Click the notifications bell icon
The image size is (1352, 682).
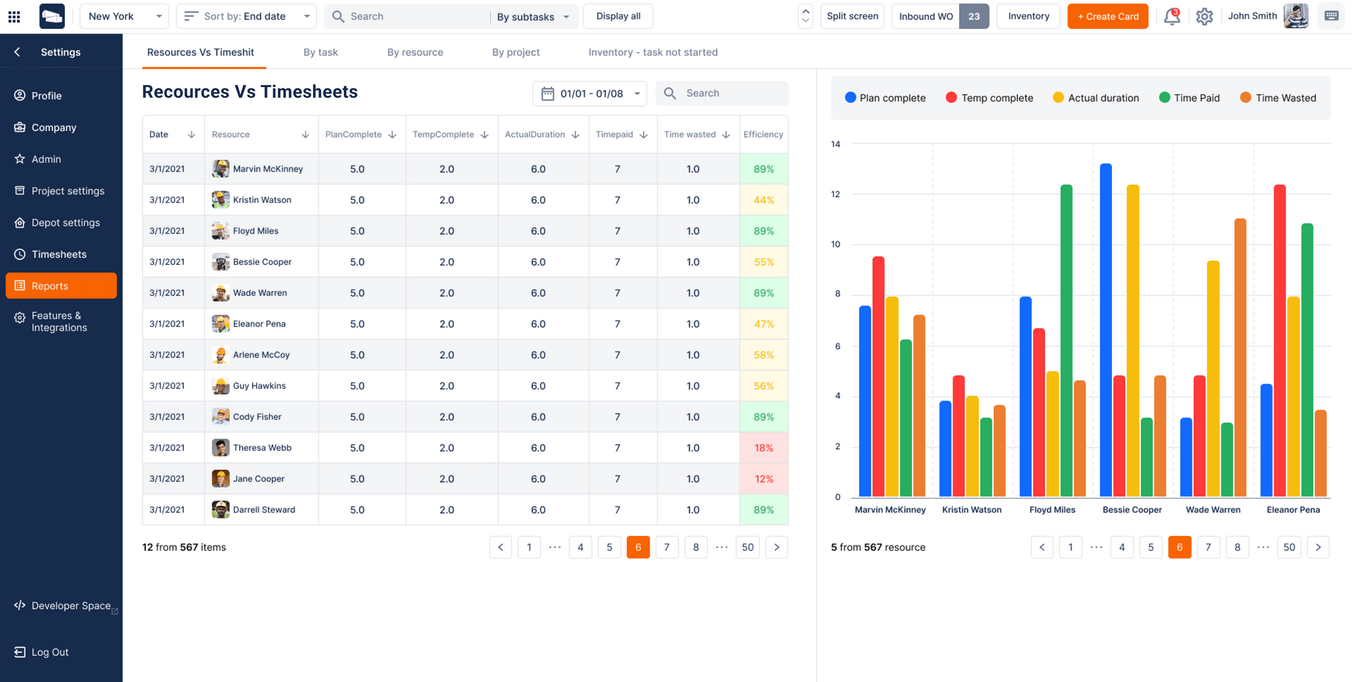[1172, 16]
